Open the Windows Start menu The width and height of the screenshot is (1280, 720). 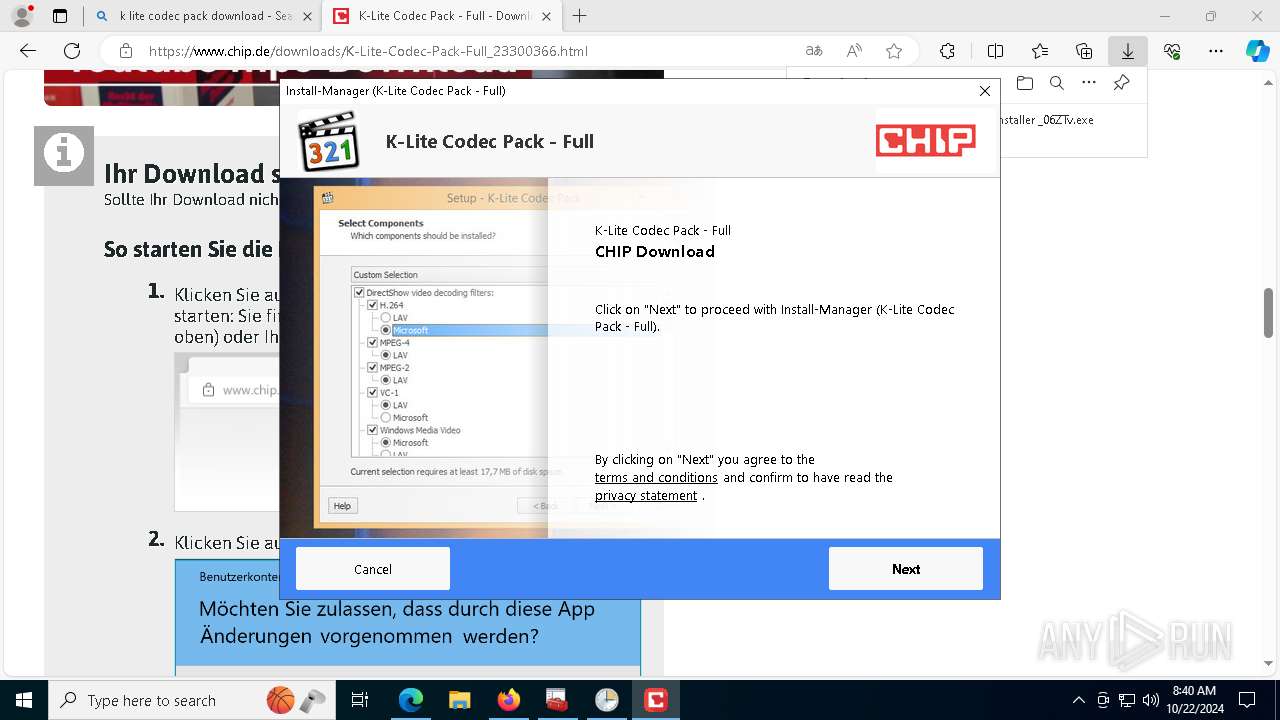point(23,700)
